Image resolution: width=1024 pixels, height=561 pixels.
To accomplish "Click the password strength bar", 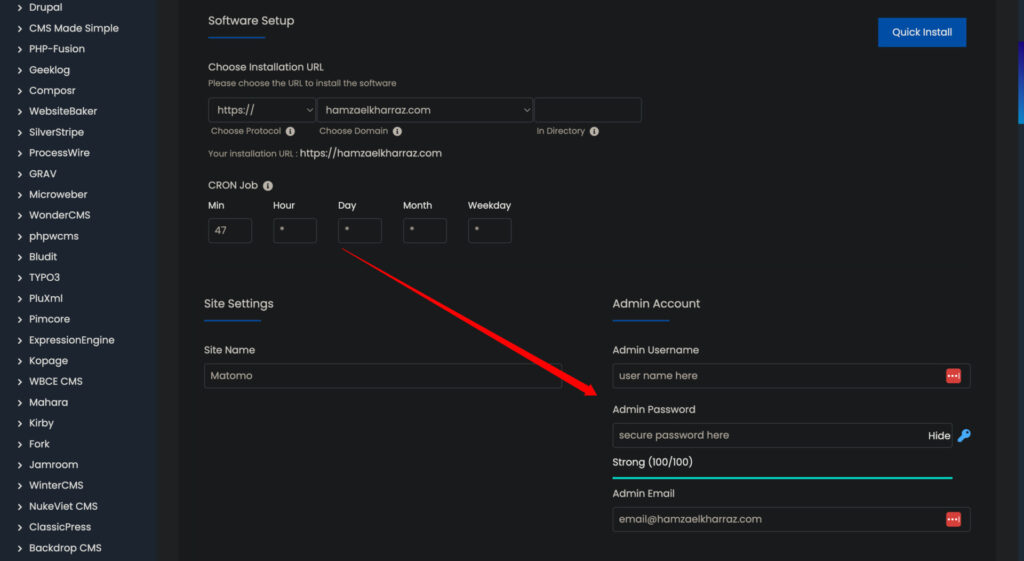I will click(782, 478).
